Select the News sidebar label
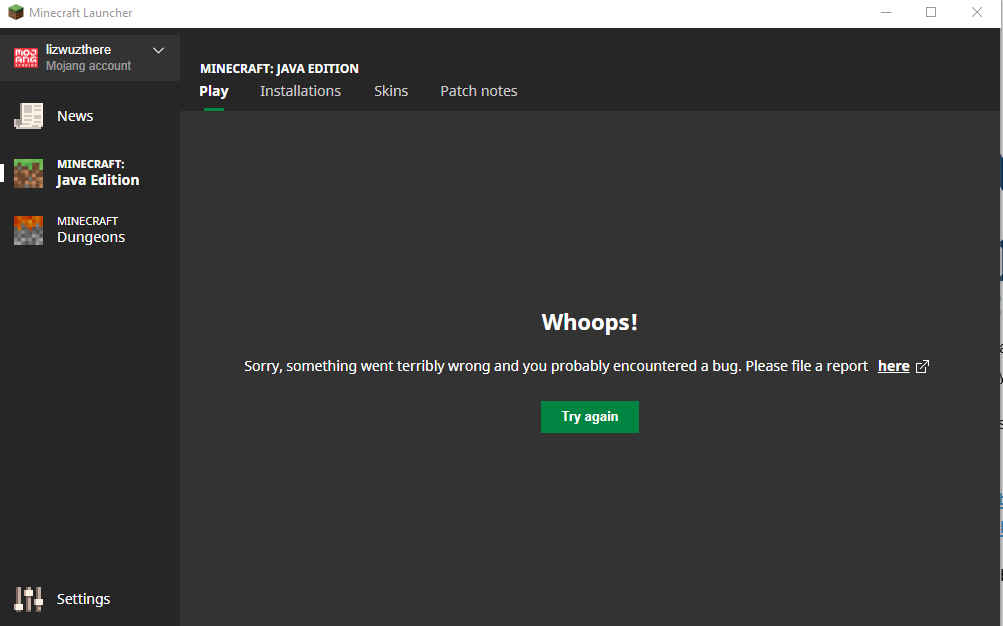This screenshot has height=626, width=1003. [75, 116]
